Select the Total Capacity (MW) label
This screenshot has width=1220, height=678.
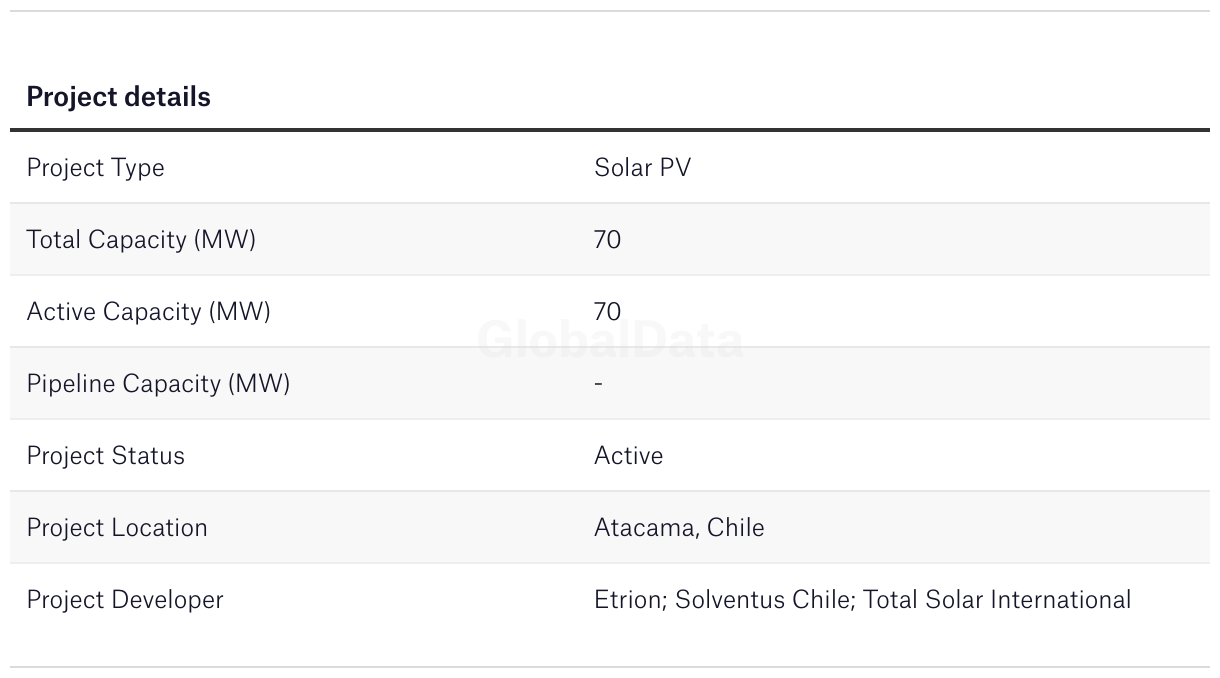[141, 240]
